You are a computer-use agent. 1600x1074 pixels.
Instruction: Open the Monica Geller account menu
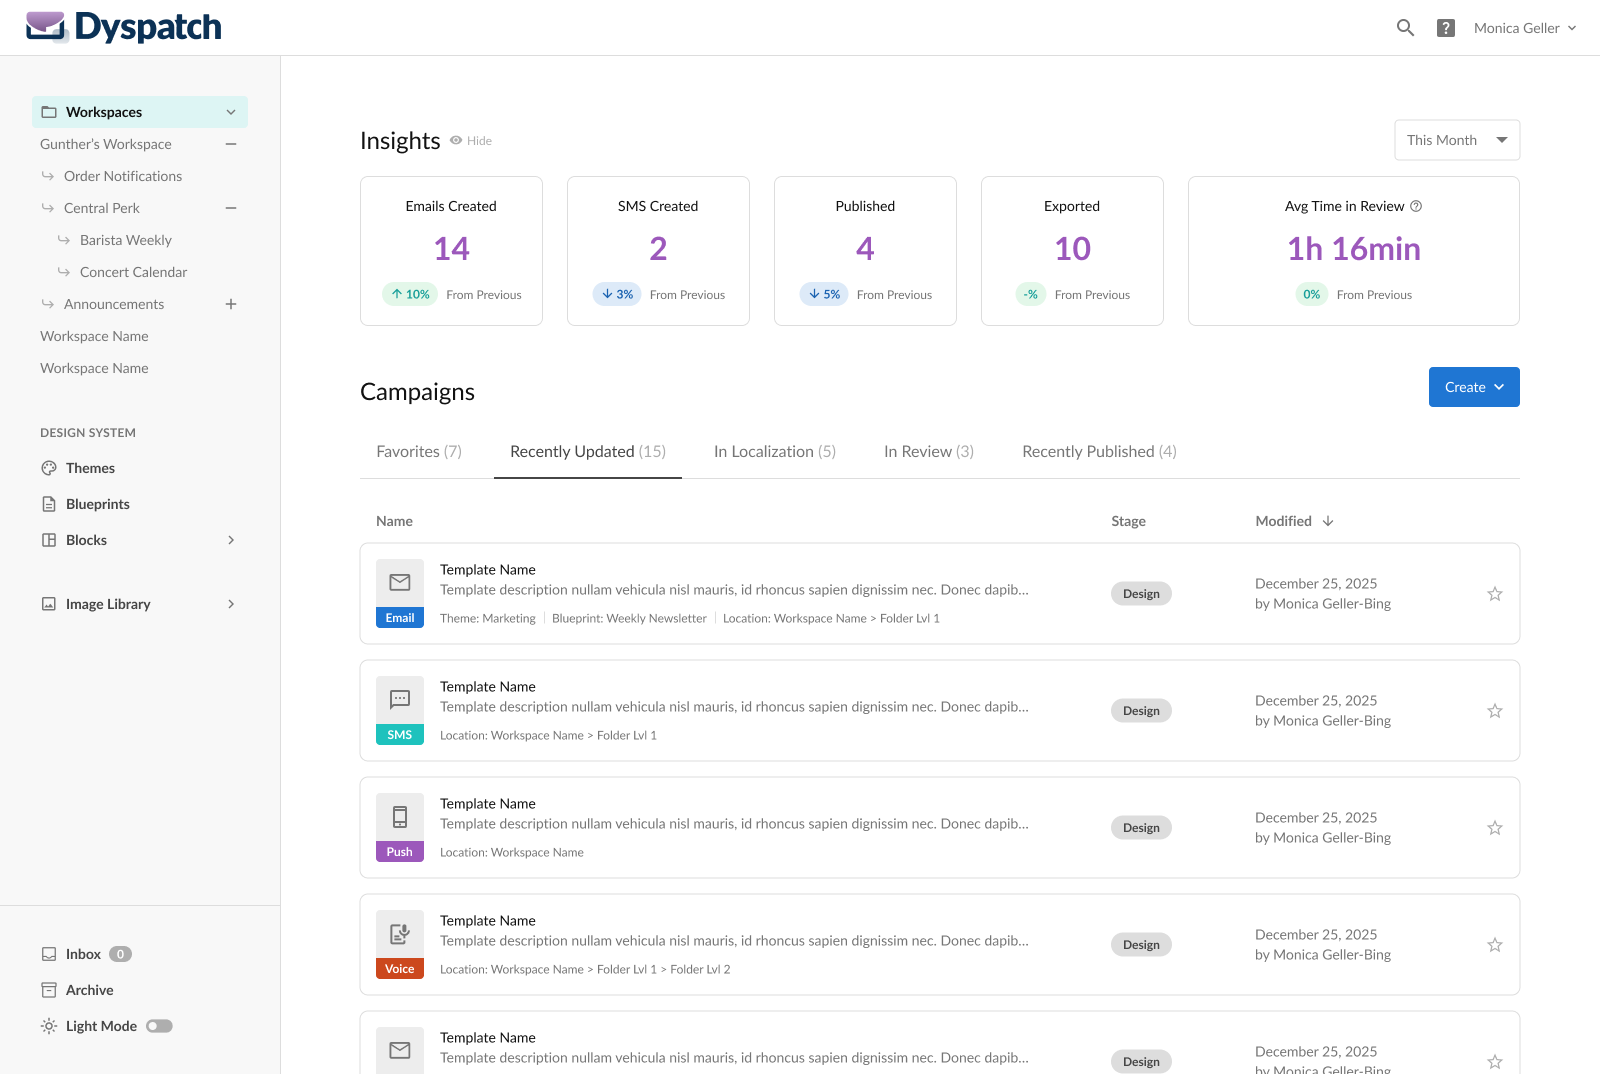click(x=1525, y=28)
